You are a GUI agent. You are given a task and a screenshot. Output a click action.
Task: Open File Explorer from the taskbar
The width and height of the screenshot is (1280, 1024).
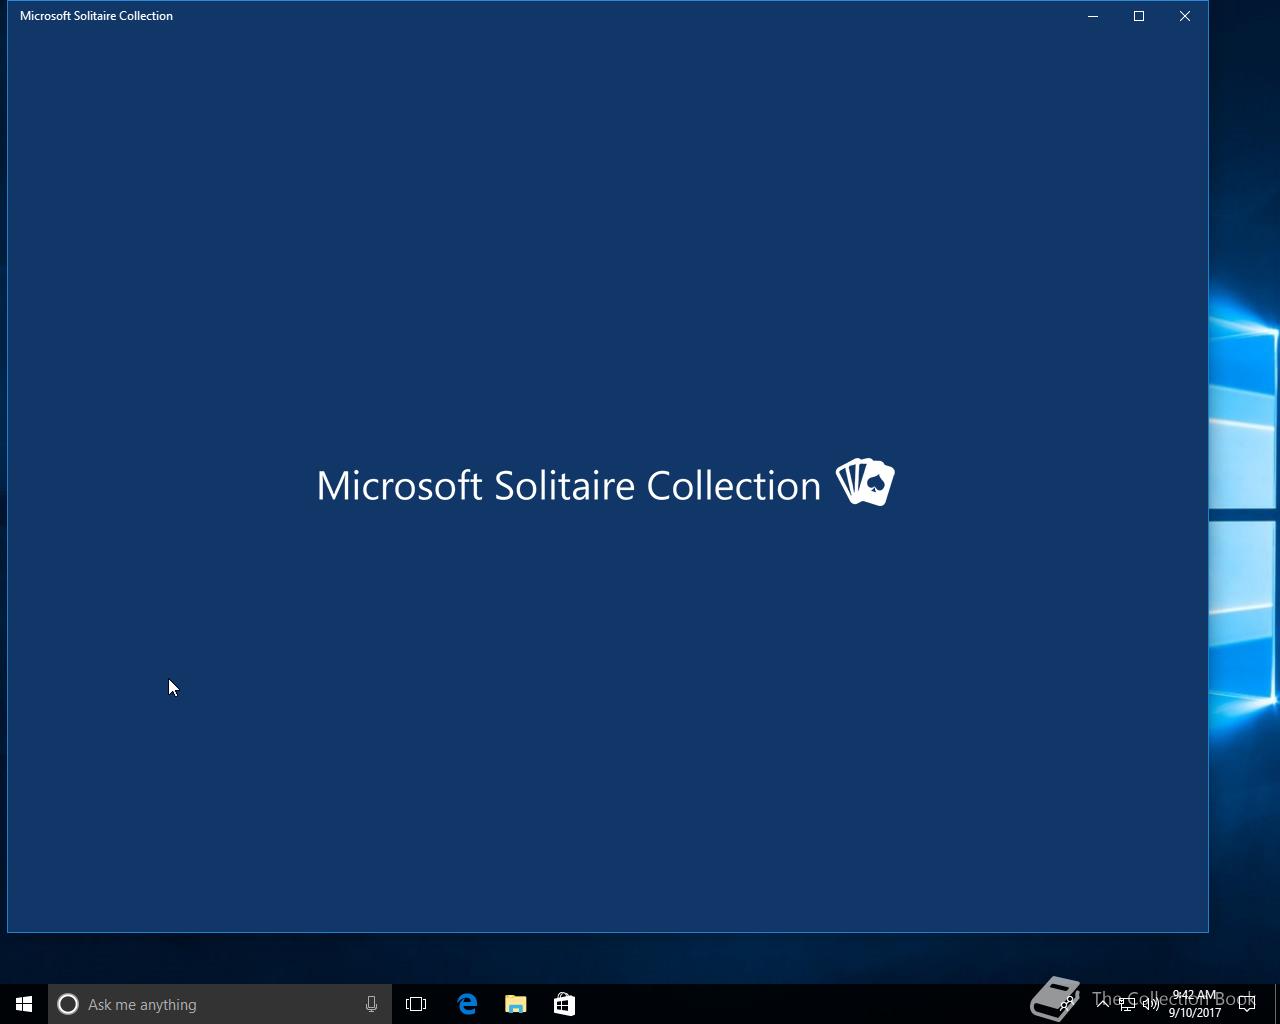click(515, 1004)
